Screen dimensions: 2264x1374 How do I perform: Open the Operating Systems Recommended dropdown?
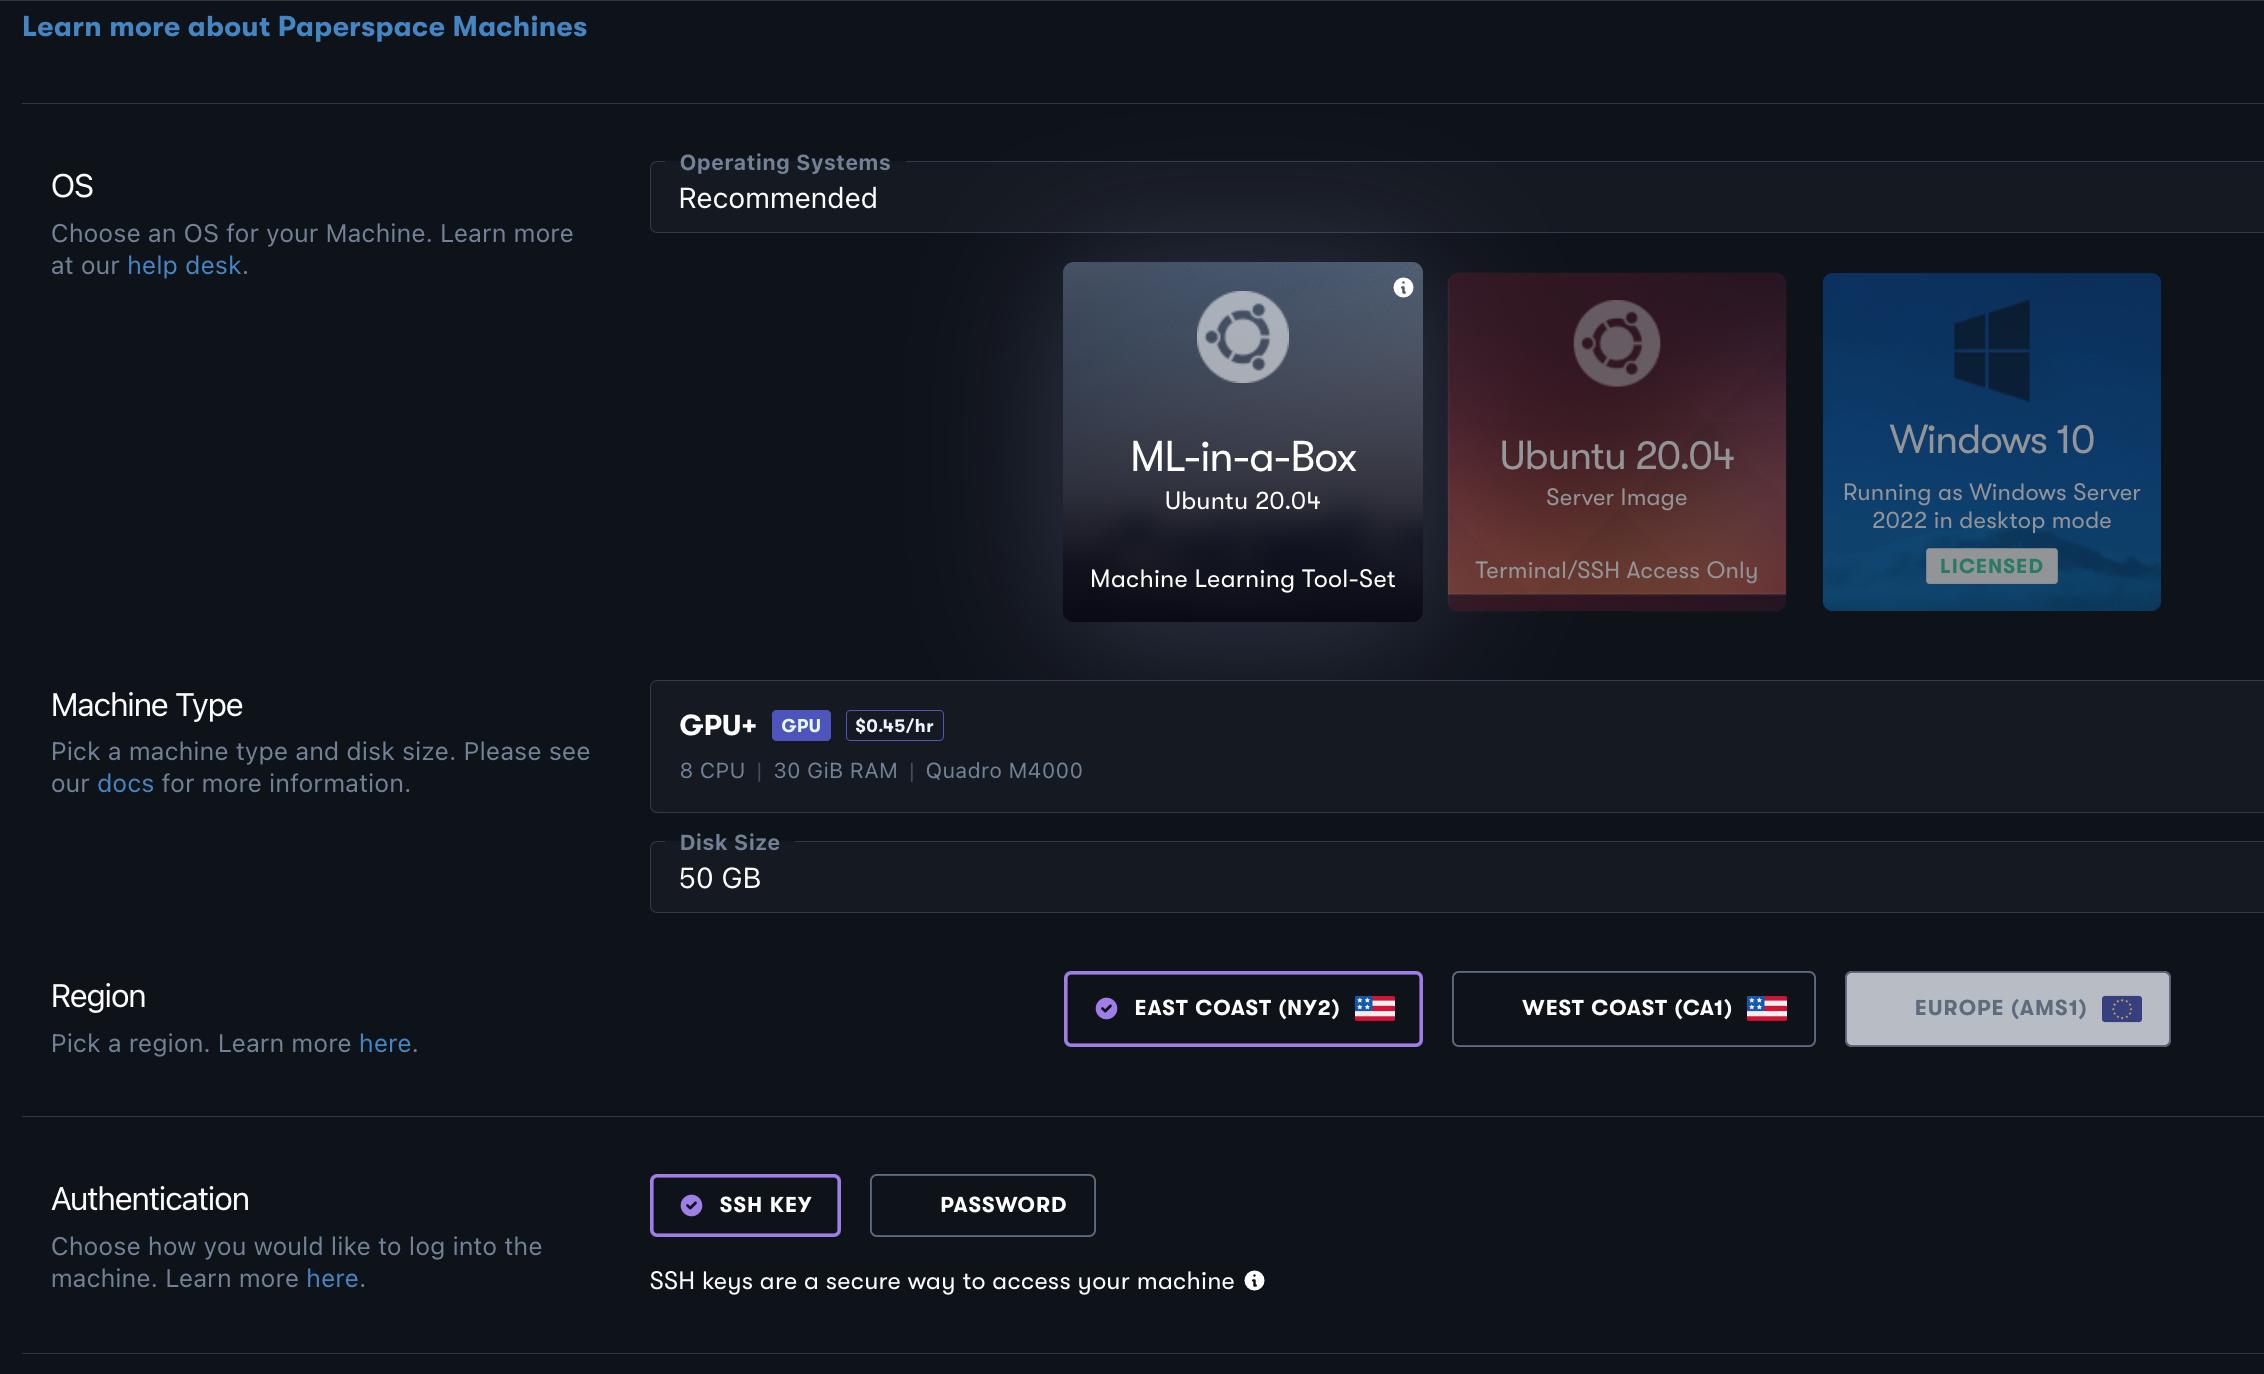(x=1456, y=197)
